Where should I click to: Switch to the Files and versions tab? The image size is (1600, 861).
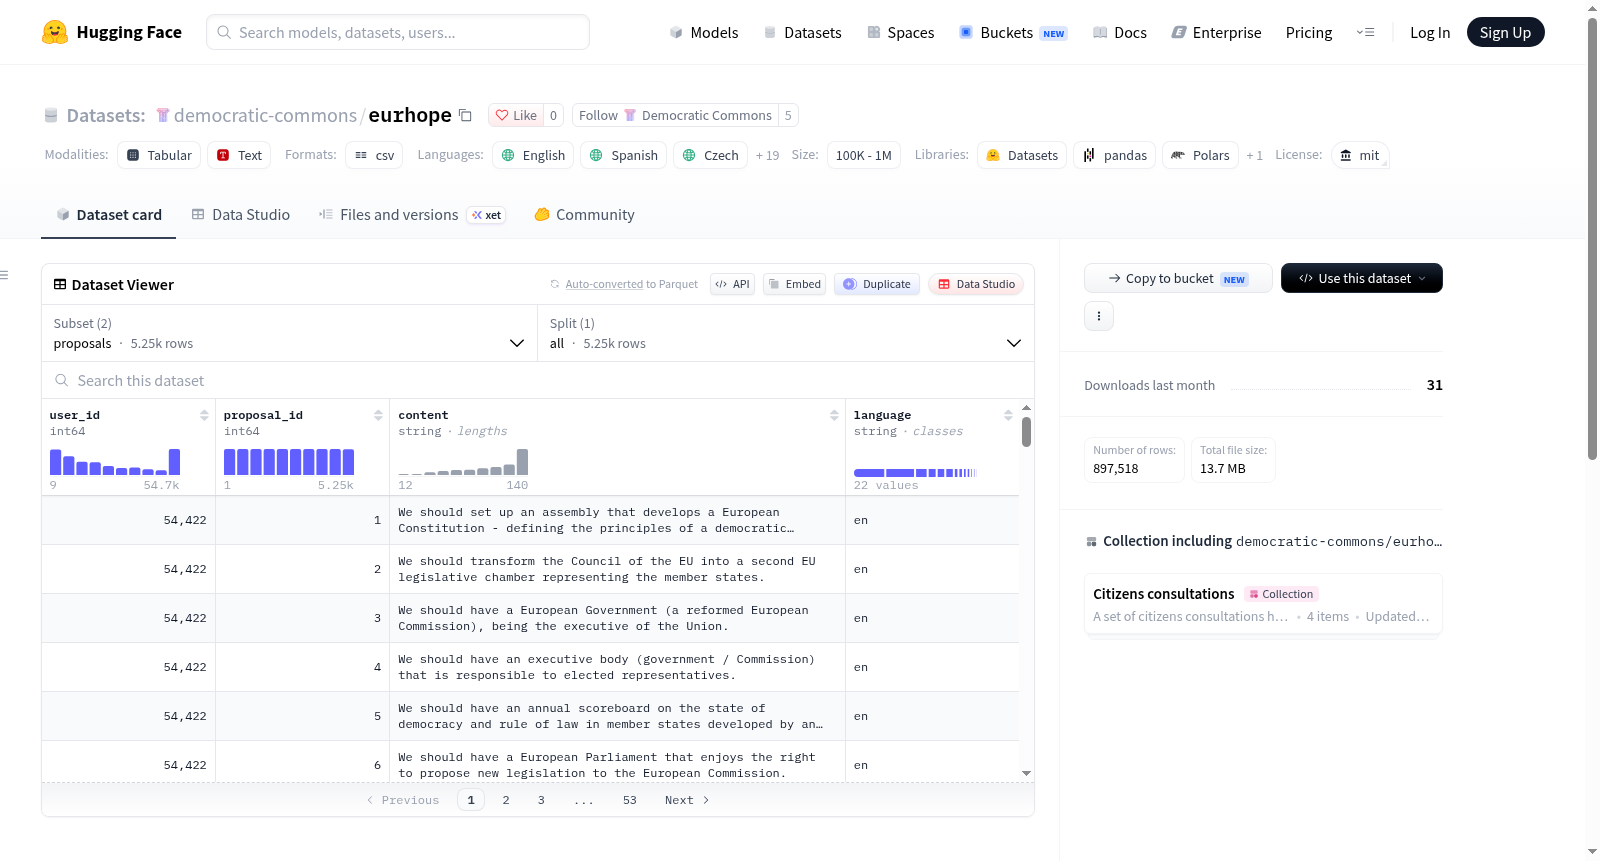coord(412,215)
